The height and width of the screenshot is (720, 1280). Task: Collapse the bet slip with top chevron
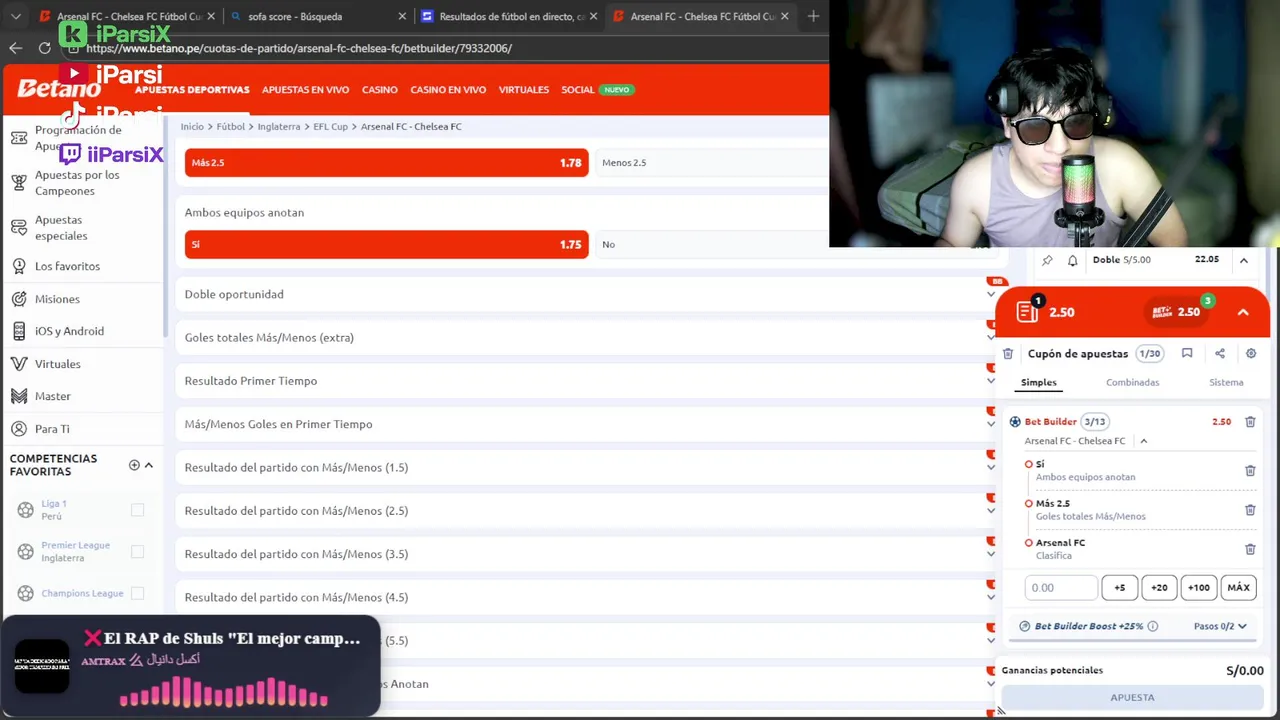(x=1243, y=312)
